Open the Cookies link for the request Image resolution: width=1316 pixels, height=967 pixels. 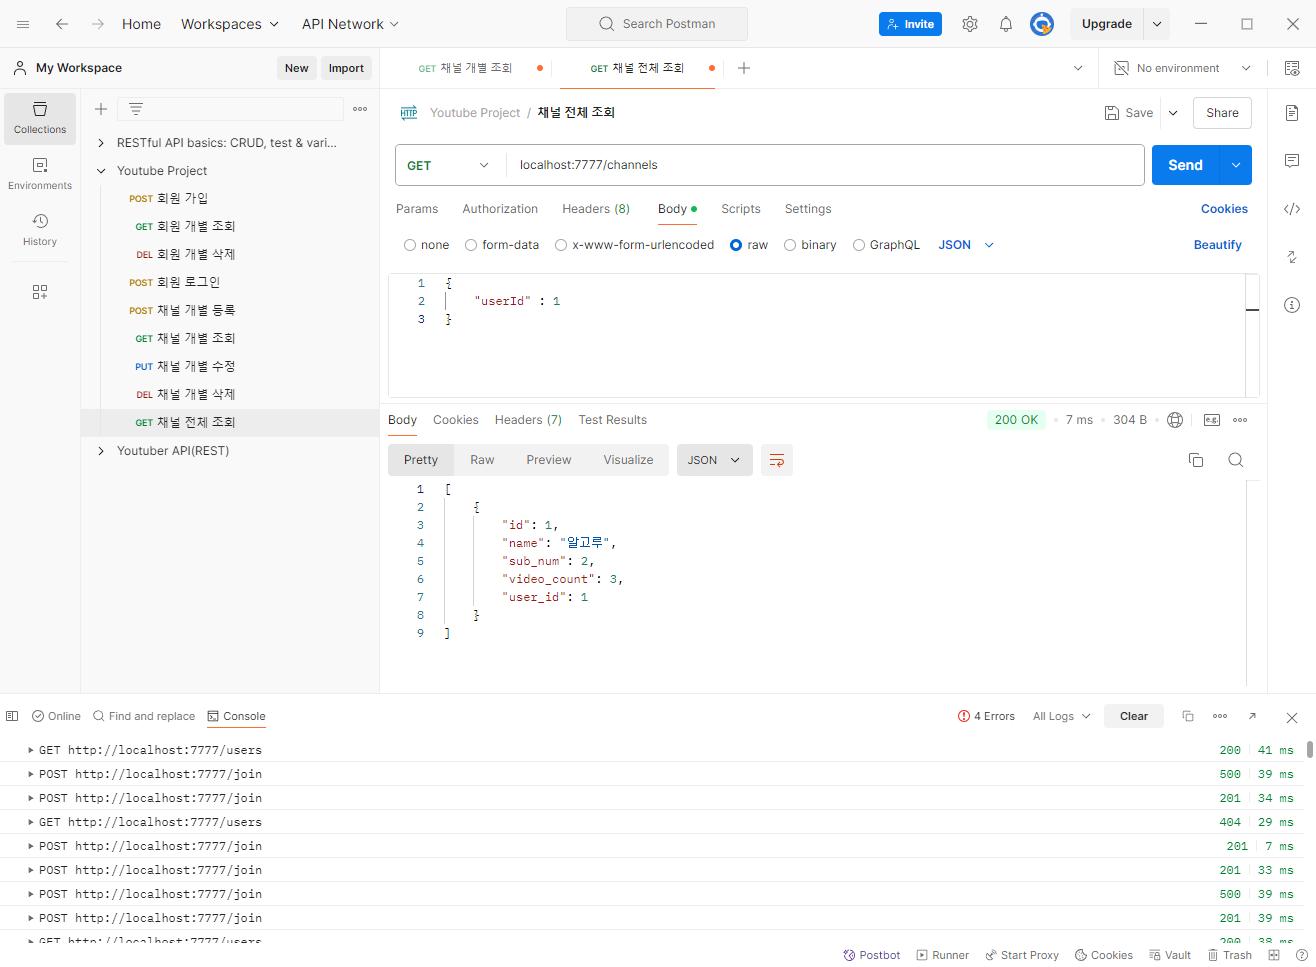pyautogui.click(x=1224, y=209)
